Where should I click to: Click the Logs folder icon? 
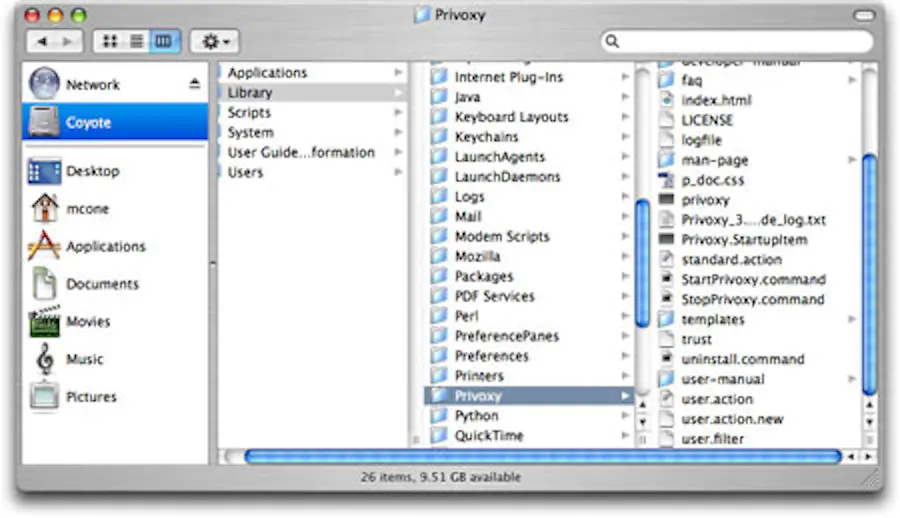[x=439, y=196]
